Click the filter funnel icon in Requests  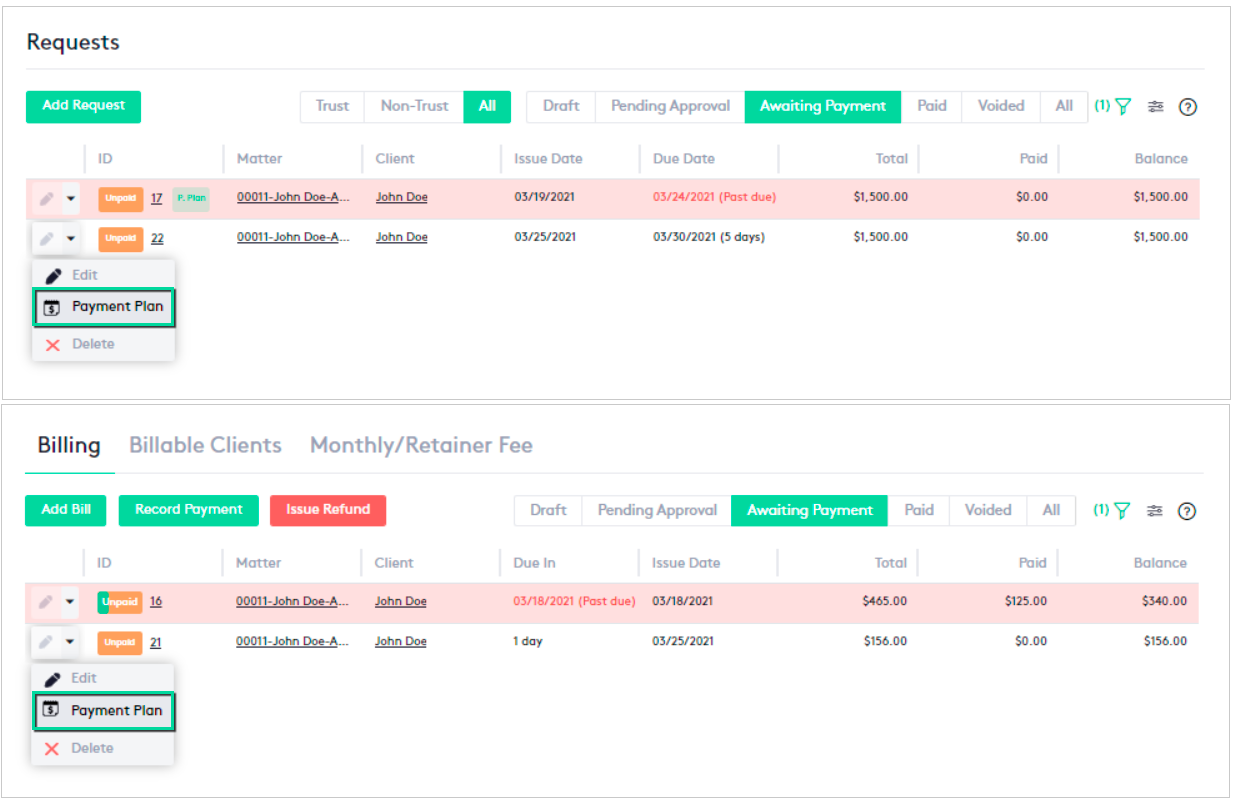click(x=1123, y=107)
